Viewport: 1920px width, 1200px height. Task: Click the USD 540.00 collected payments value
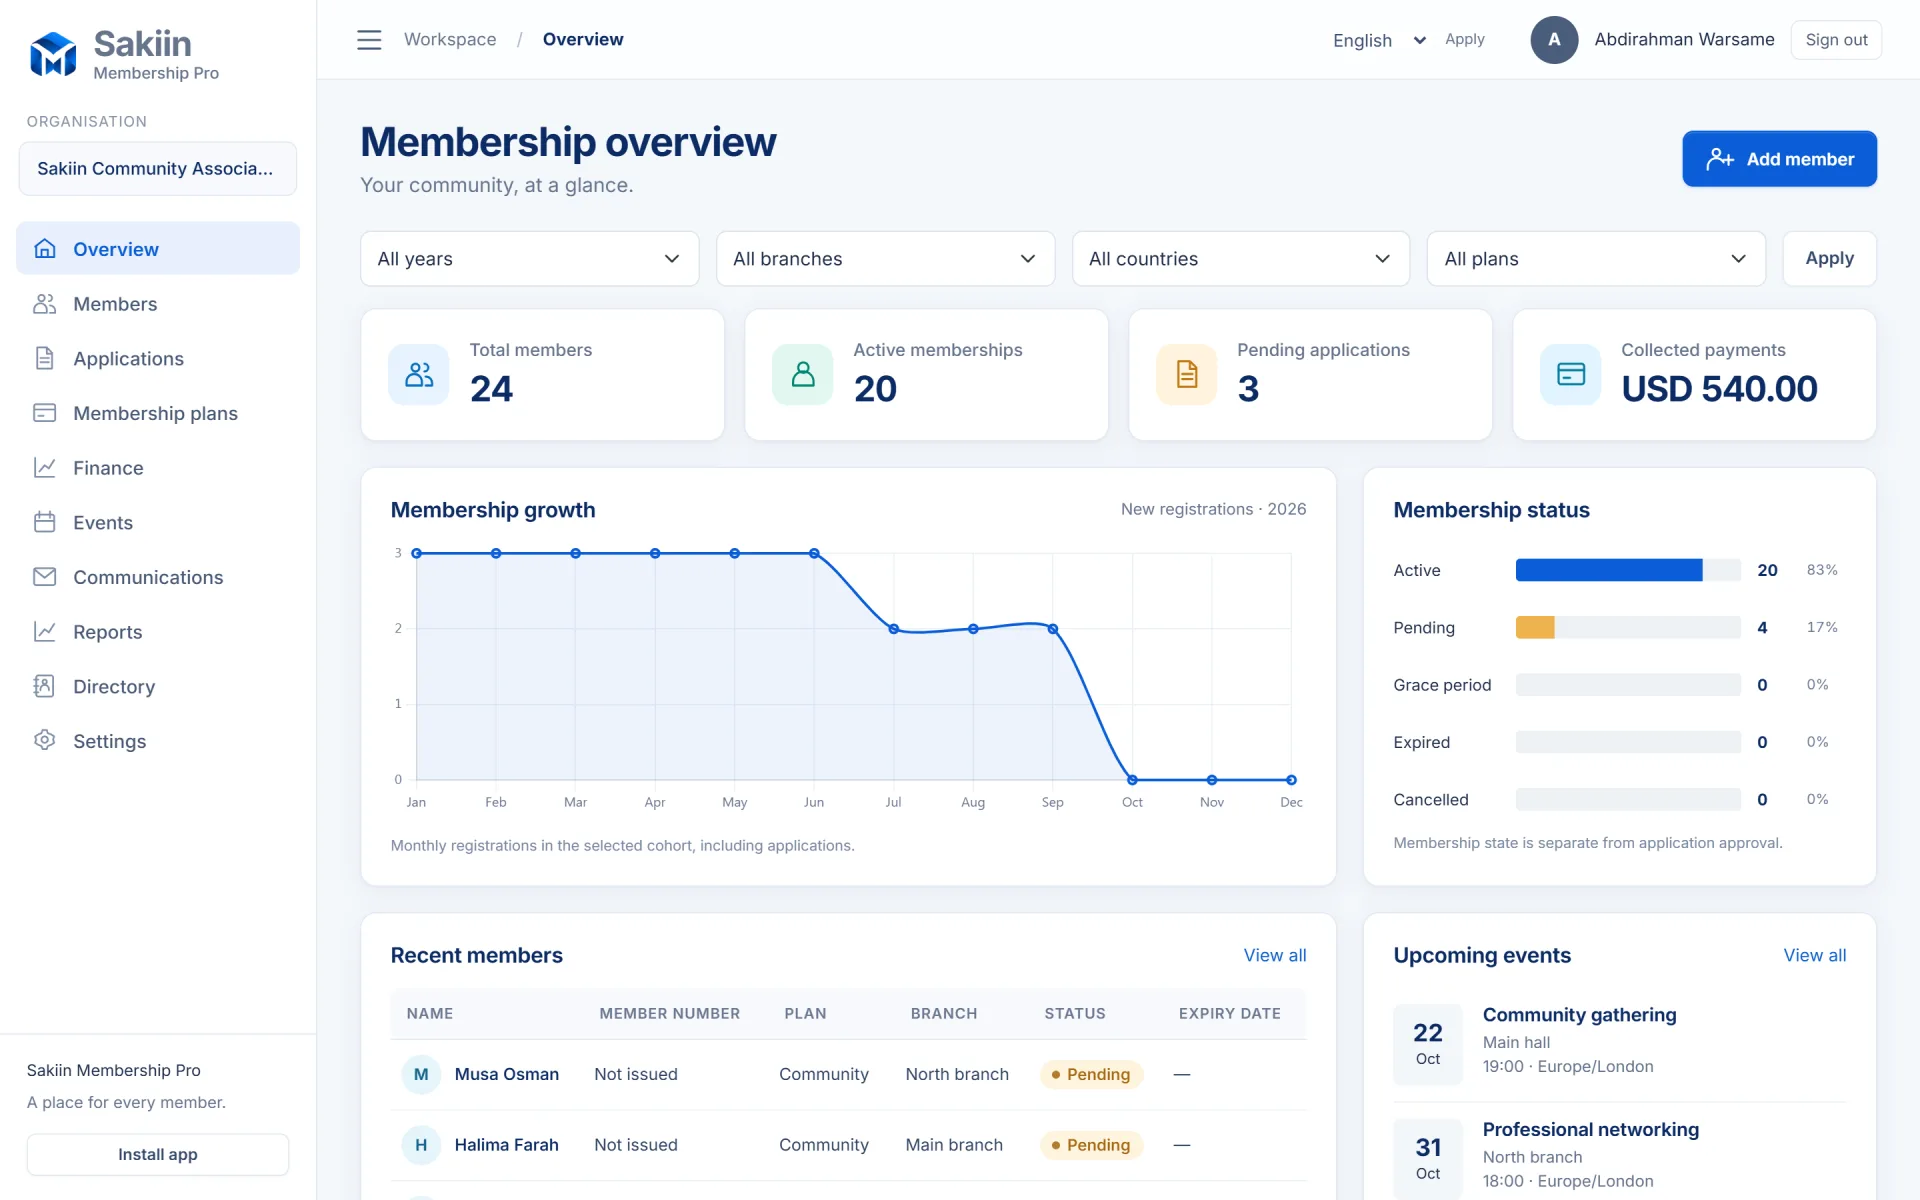pos(1719,389)
